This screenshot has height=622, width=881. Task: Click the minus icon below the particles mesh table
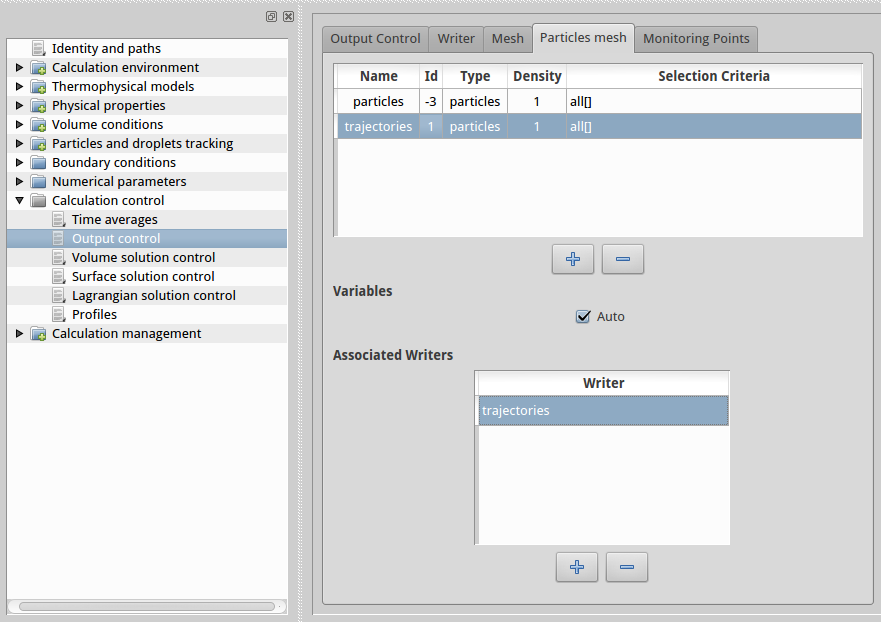pyautogui.click(x=623, y=259)
